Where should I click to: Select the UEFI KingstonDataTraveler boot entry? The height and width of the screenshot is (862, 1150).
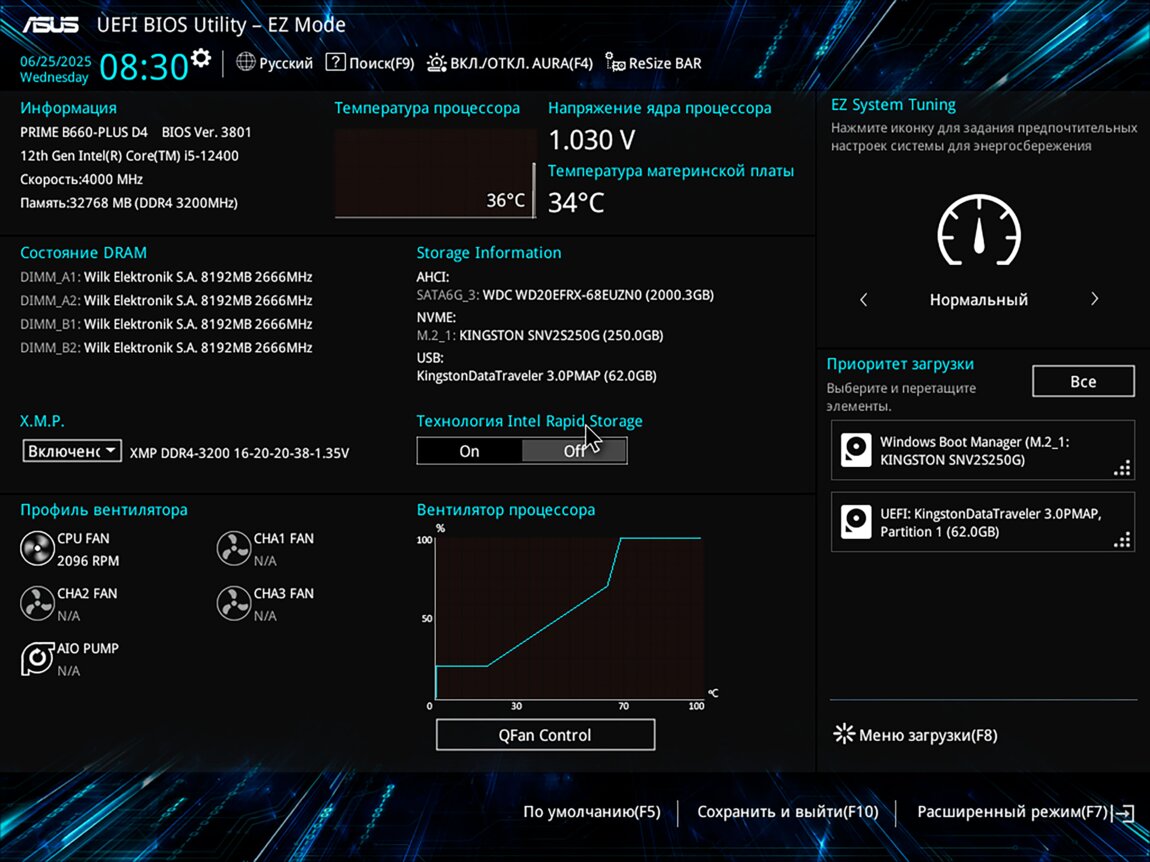click(982, 522)
